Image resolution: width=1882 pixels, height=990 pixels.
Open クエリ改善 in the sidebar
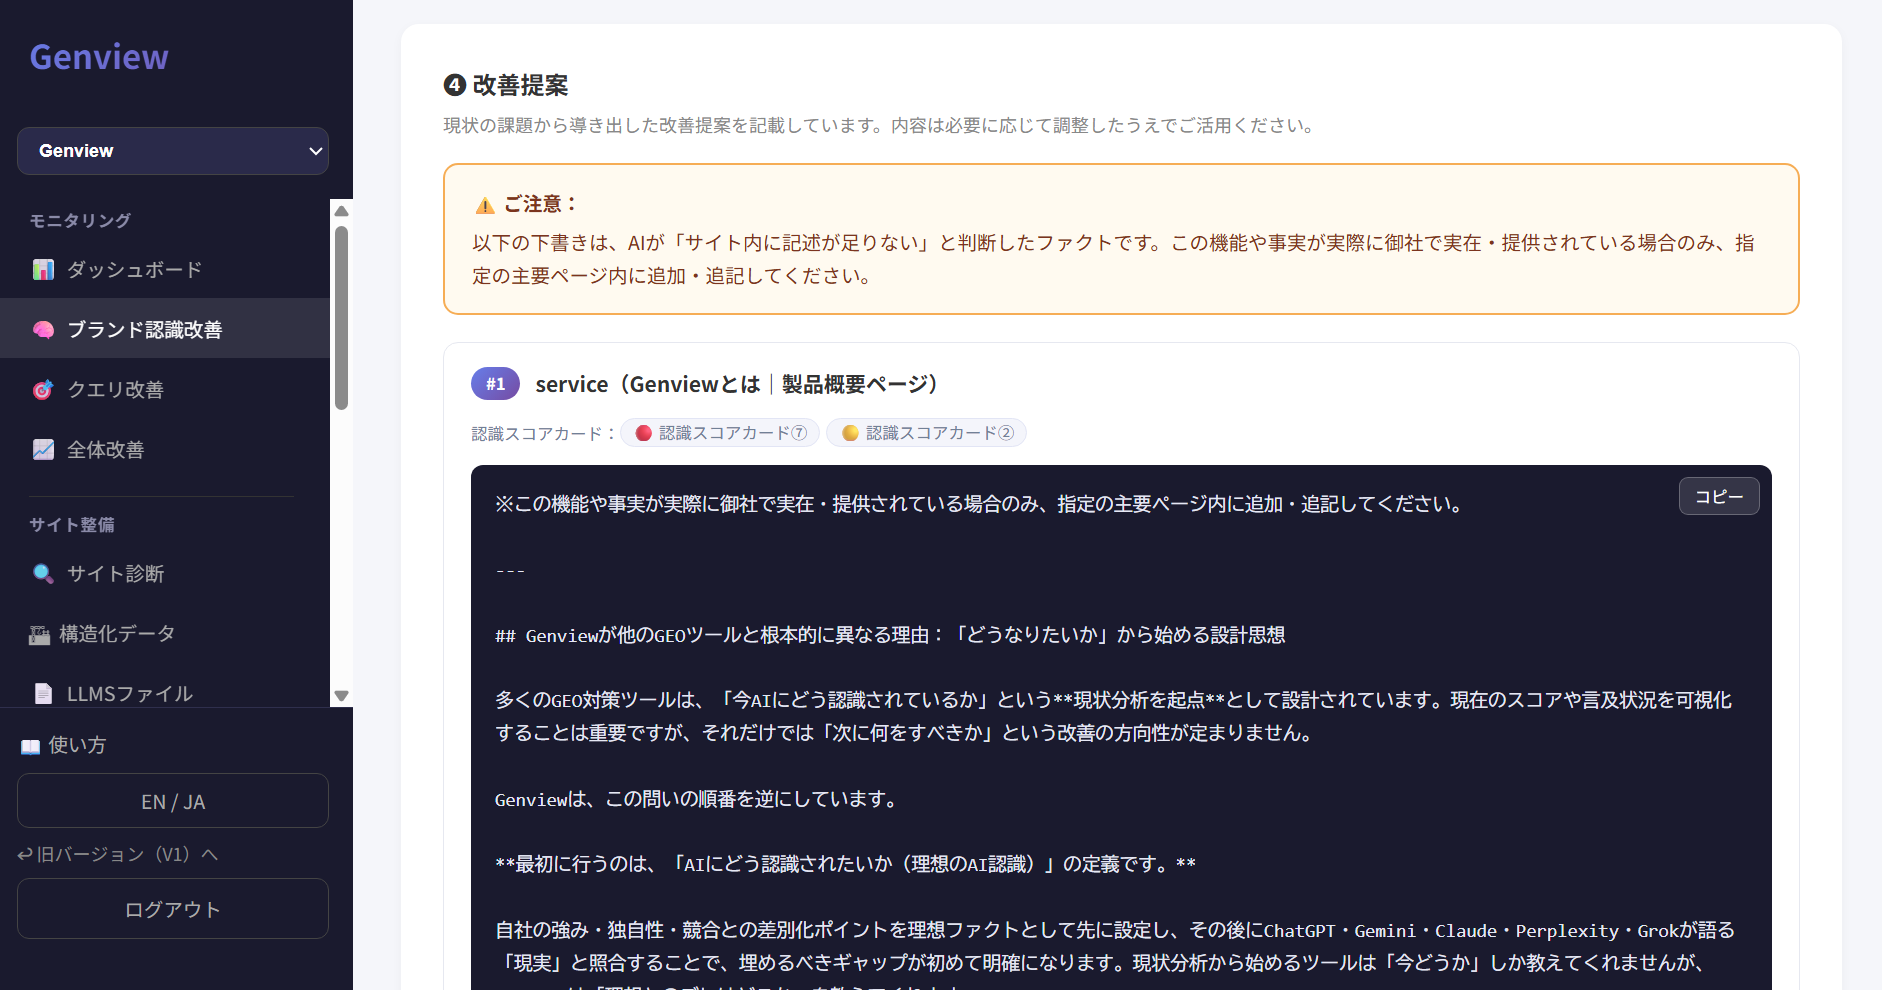[165, 390]
